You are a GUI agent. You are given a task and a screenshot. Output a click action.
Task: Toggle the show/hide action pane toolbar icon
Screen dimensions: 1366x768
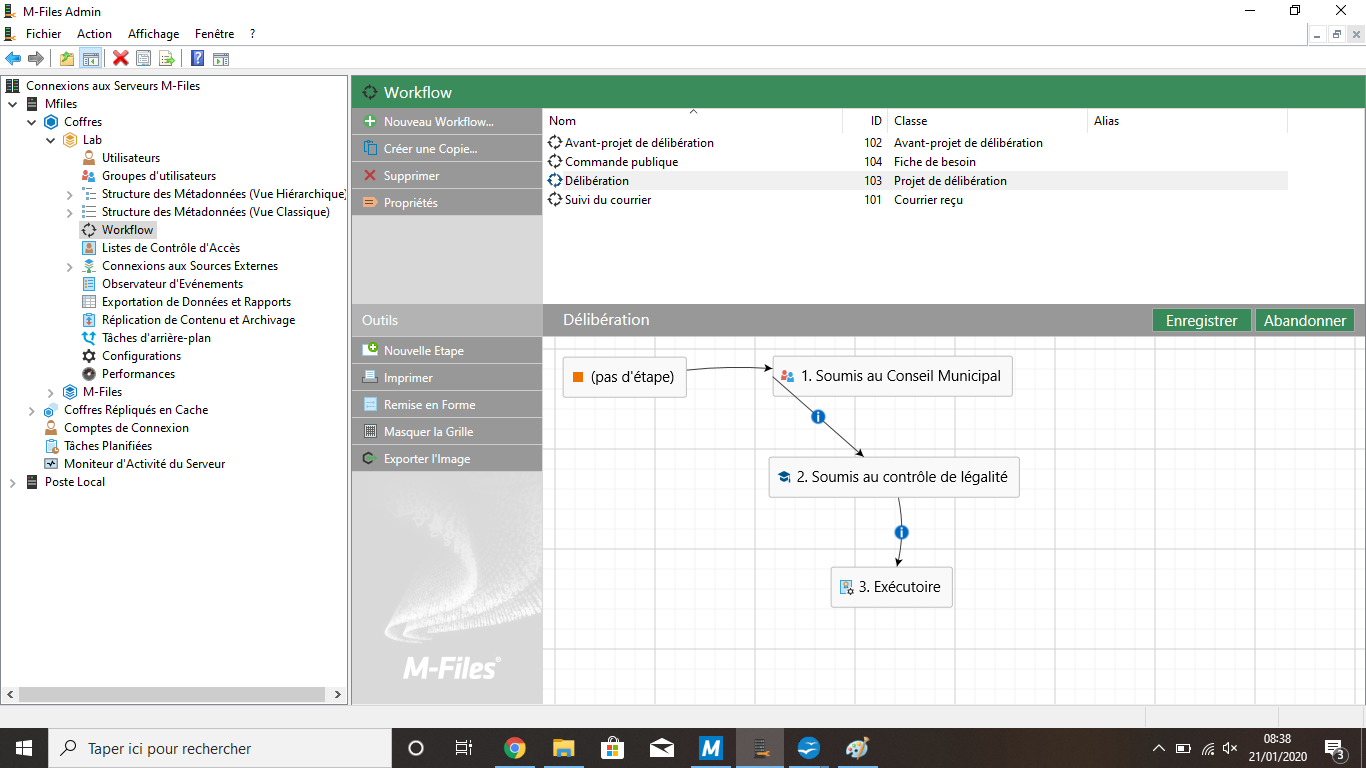221,59
